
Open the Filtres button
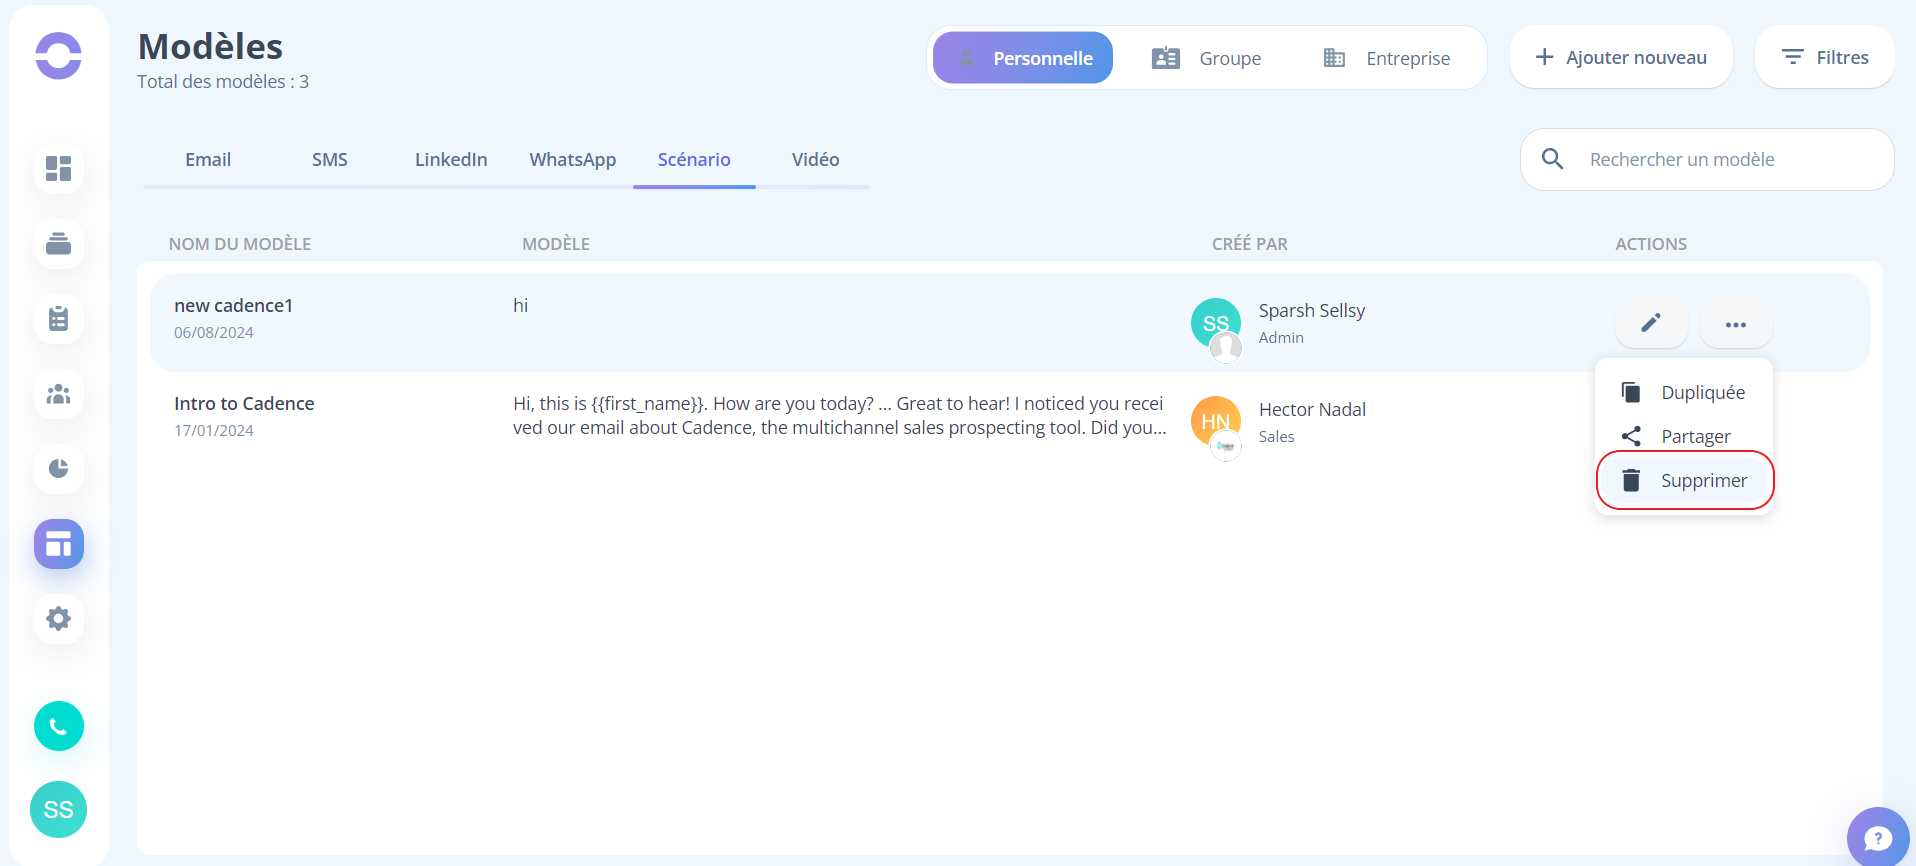[1825, 57]
